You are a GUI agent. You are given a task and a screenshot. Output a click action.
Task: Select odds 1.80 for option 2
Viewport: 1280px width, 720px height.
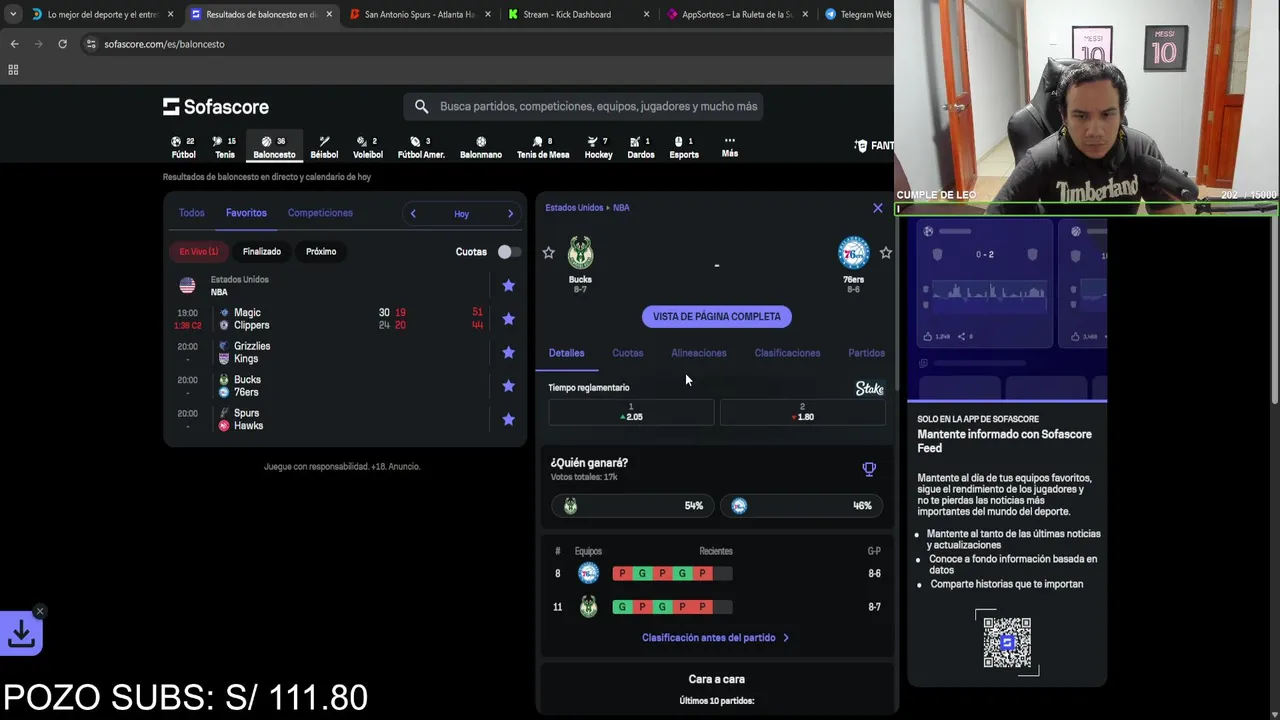pos(803,412)
